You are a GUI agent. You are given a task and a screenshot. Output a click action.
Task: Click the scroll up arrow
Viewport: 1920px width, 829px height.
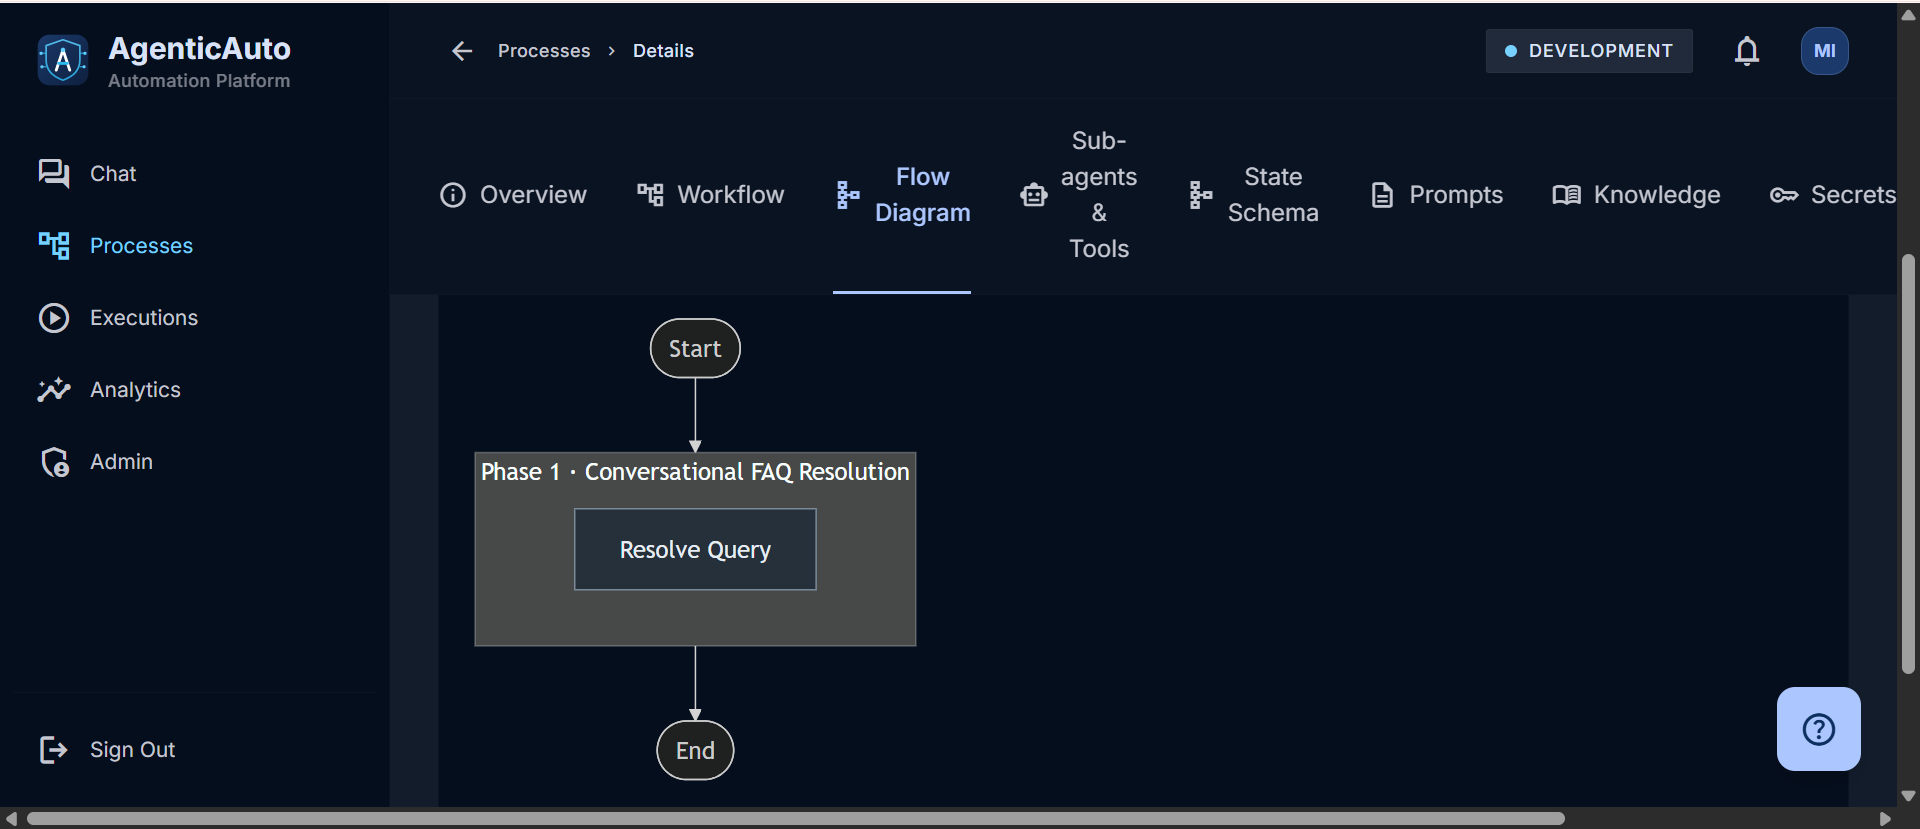click(1908, 14)
